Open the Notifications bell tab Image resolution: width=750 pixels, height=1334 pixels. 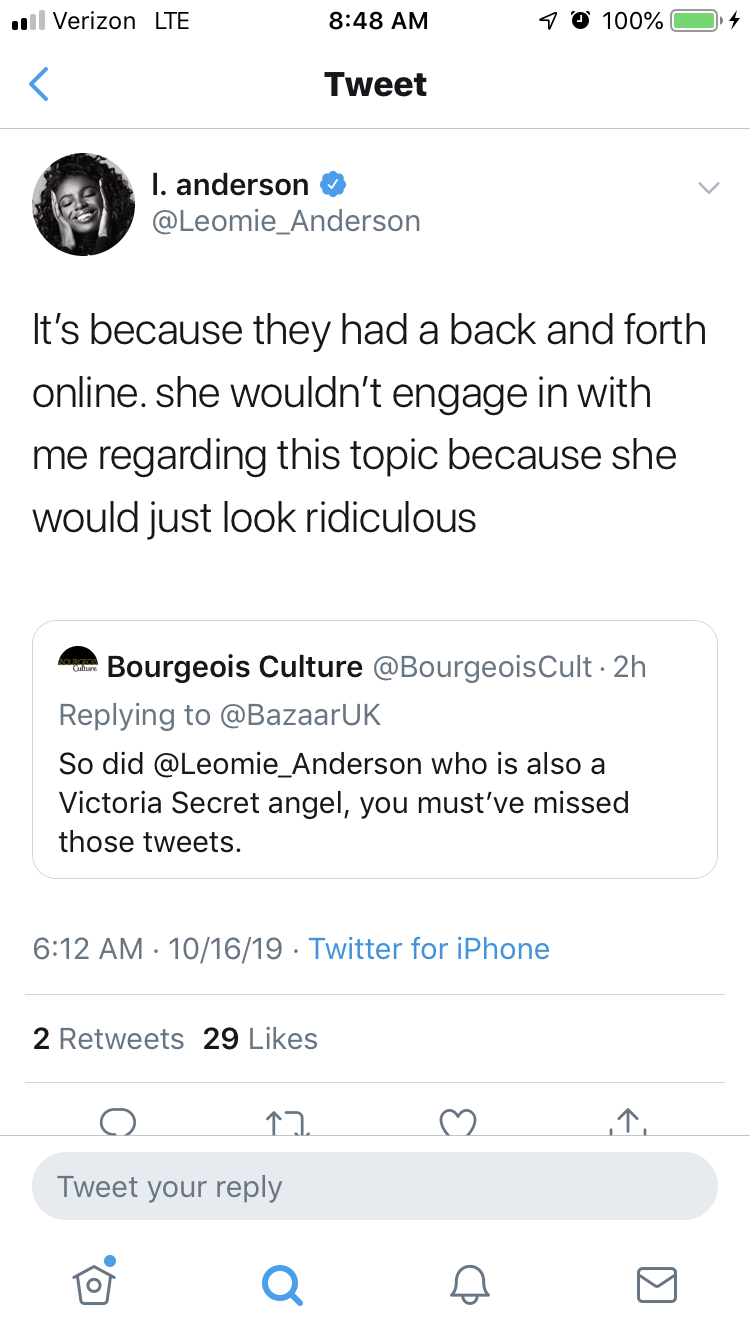(x=469, y=1282)
